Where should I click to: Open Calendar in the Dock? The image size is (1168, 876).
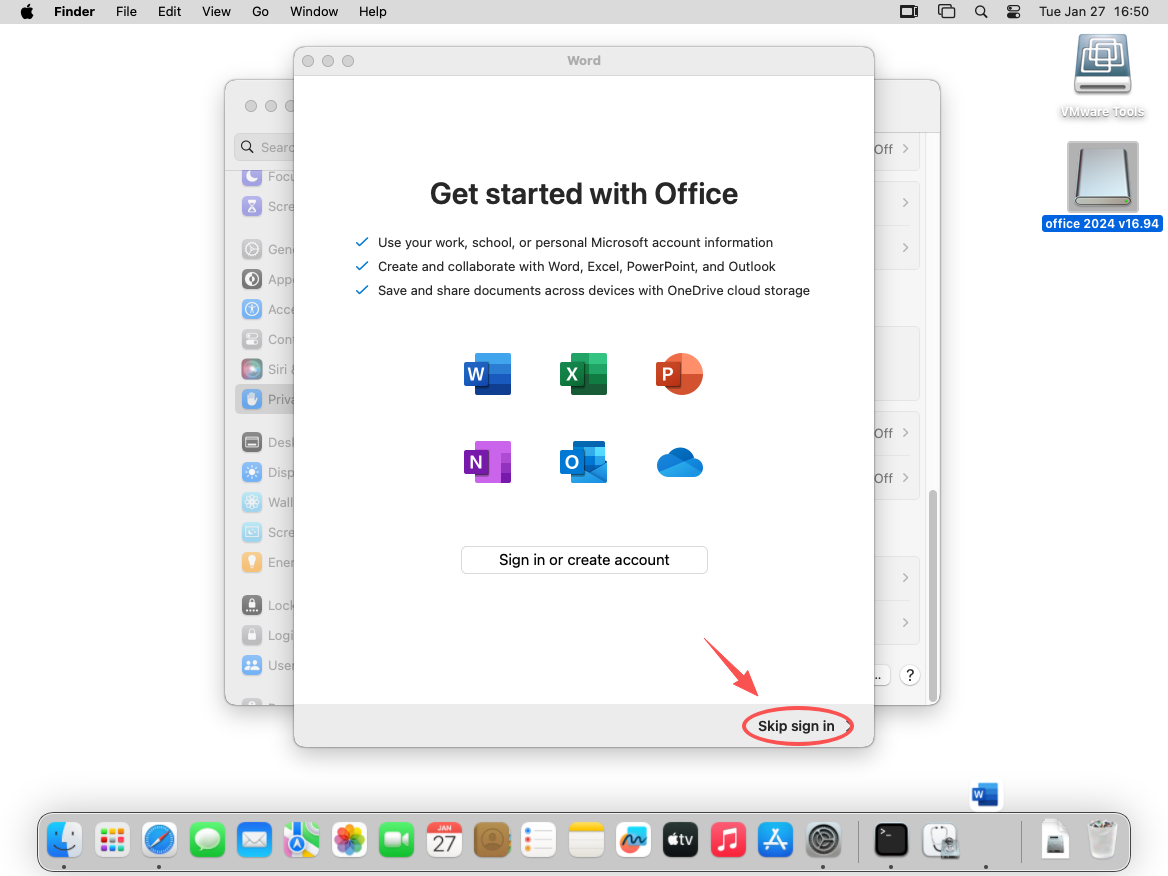(x=444, y=841)
